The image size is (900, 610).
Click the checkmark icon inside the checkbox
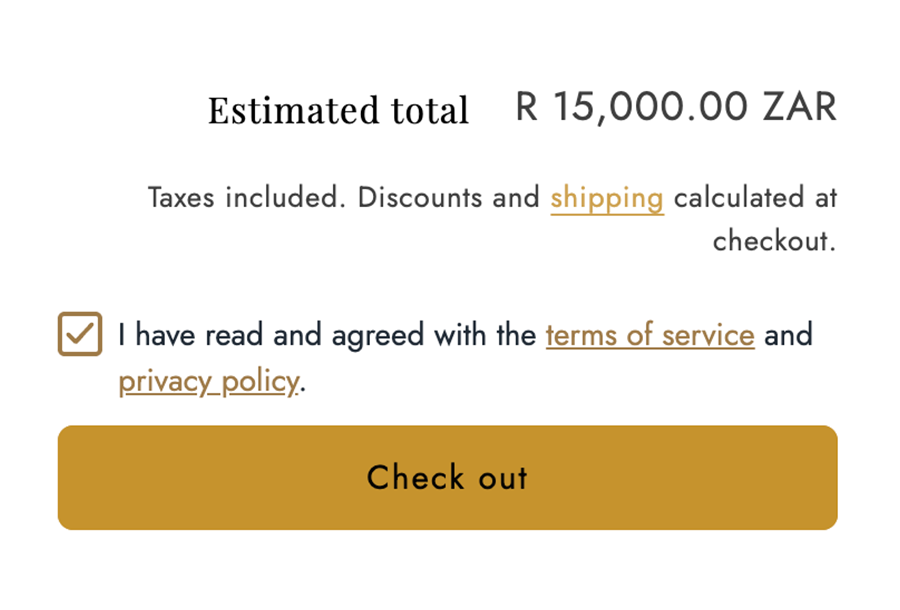coord(80,334)
